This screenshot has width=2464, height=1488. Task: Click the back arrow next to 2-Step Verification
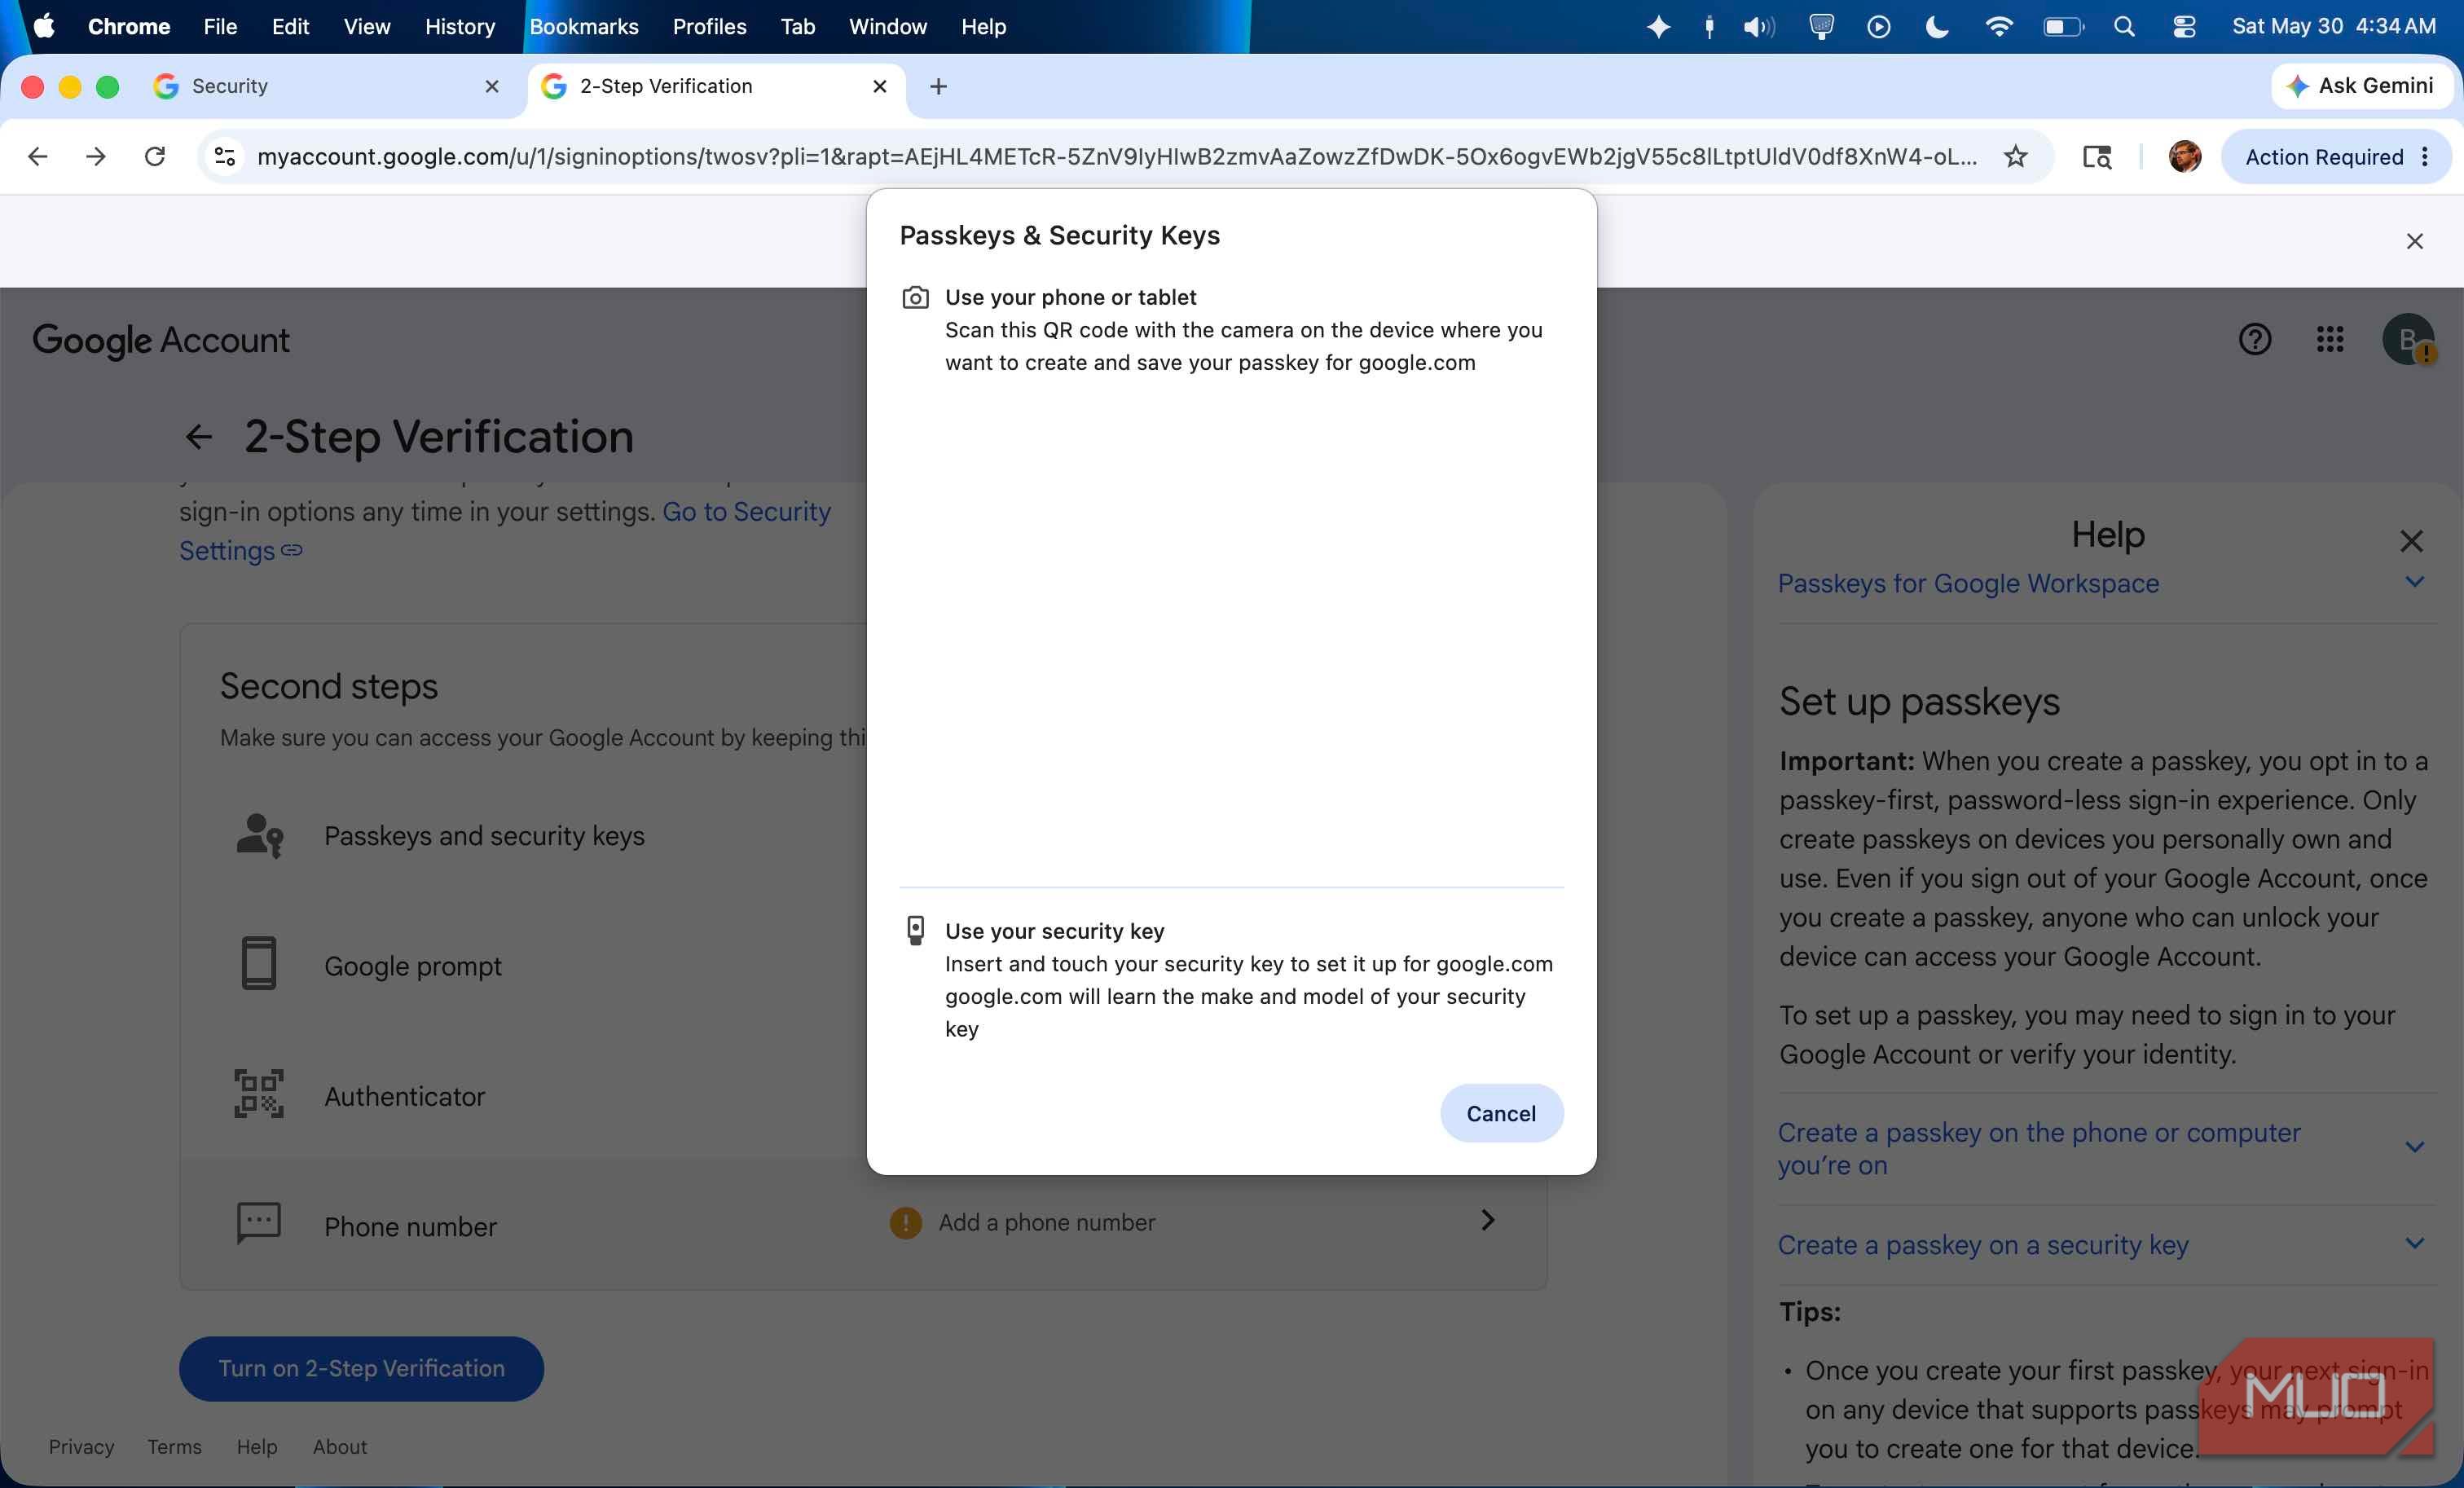click(199, 437)
